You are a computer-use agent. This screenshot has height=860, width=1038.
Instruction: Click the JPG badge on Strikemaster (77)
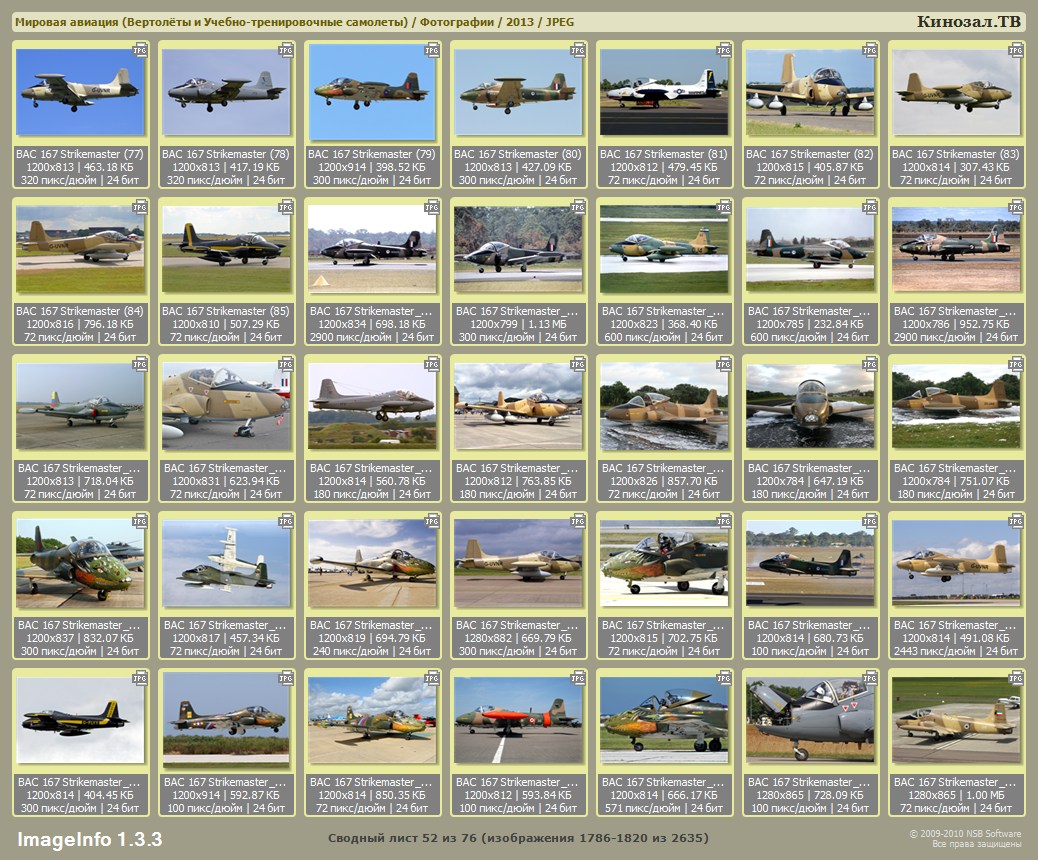[x=140, y=49]
